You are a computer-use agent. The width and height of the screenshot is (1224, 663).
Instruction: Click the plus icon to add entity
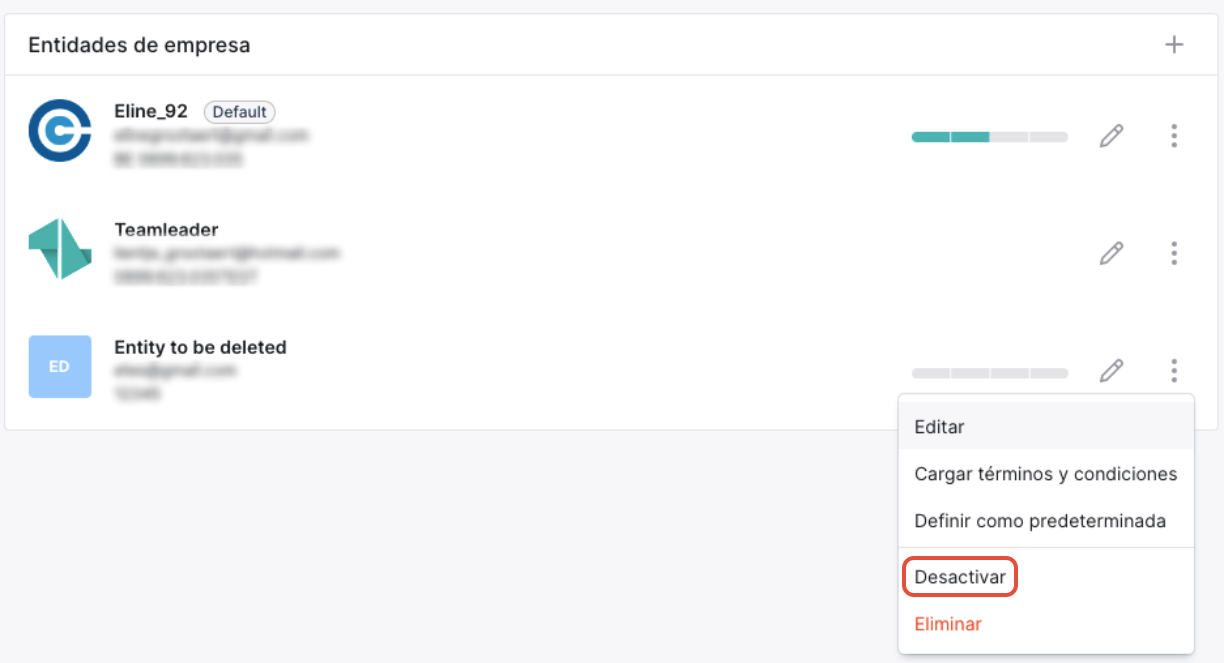pos(1174,45)
